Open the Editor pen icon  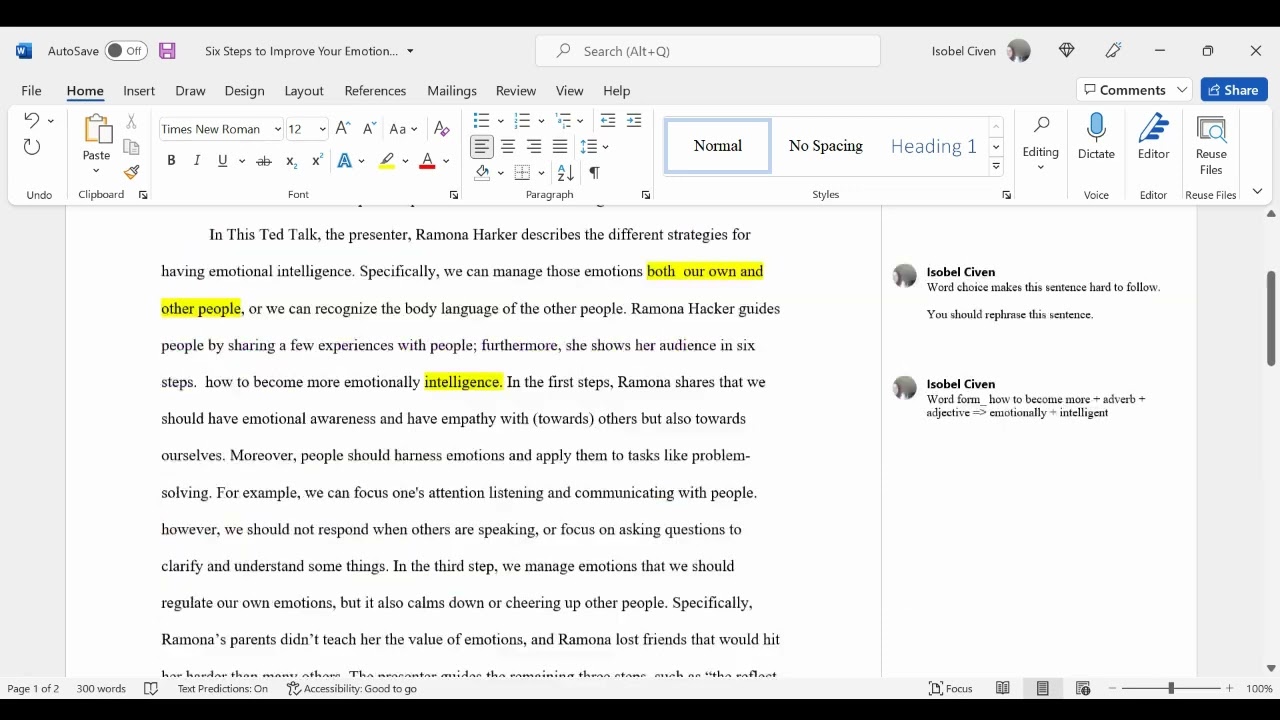click(1153, 129)
